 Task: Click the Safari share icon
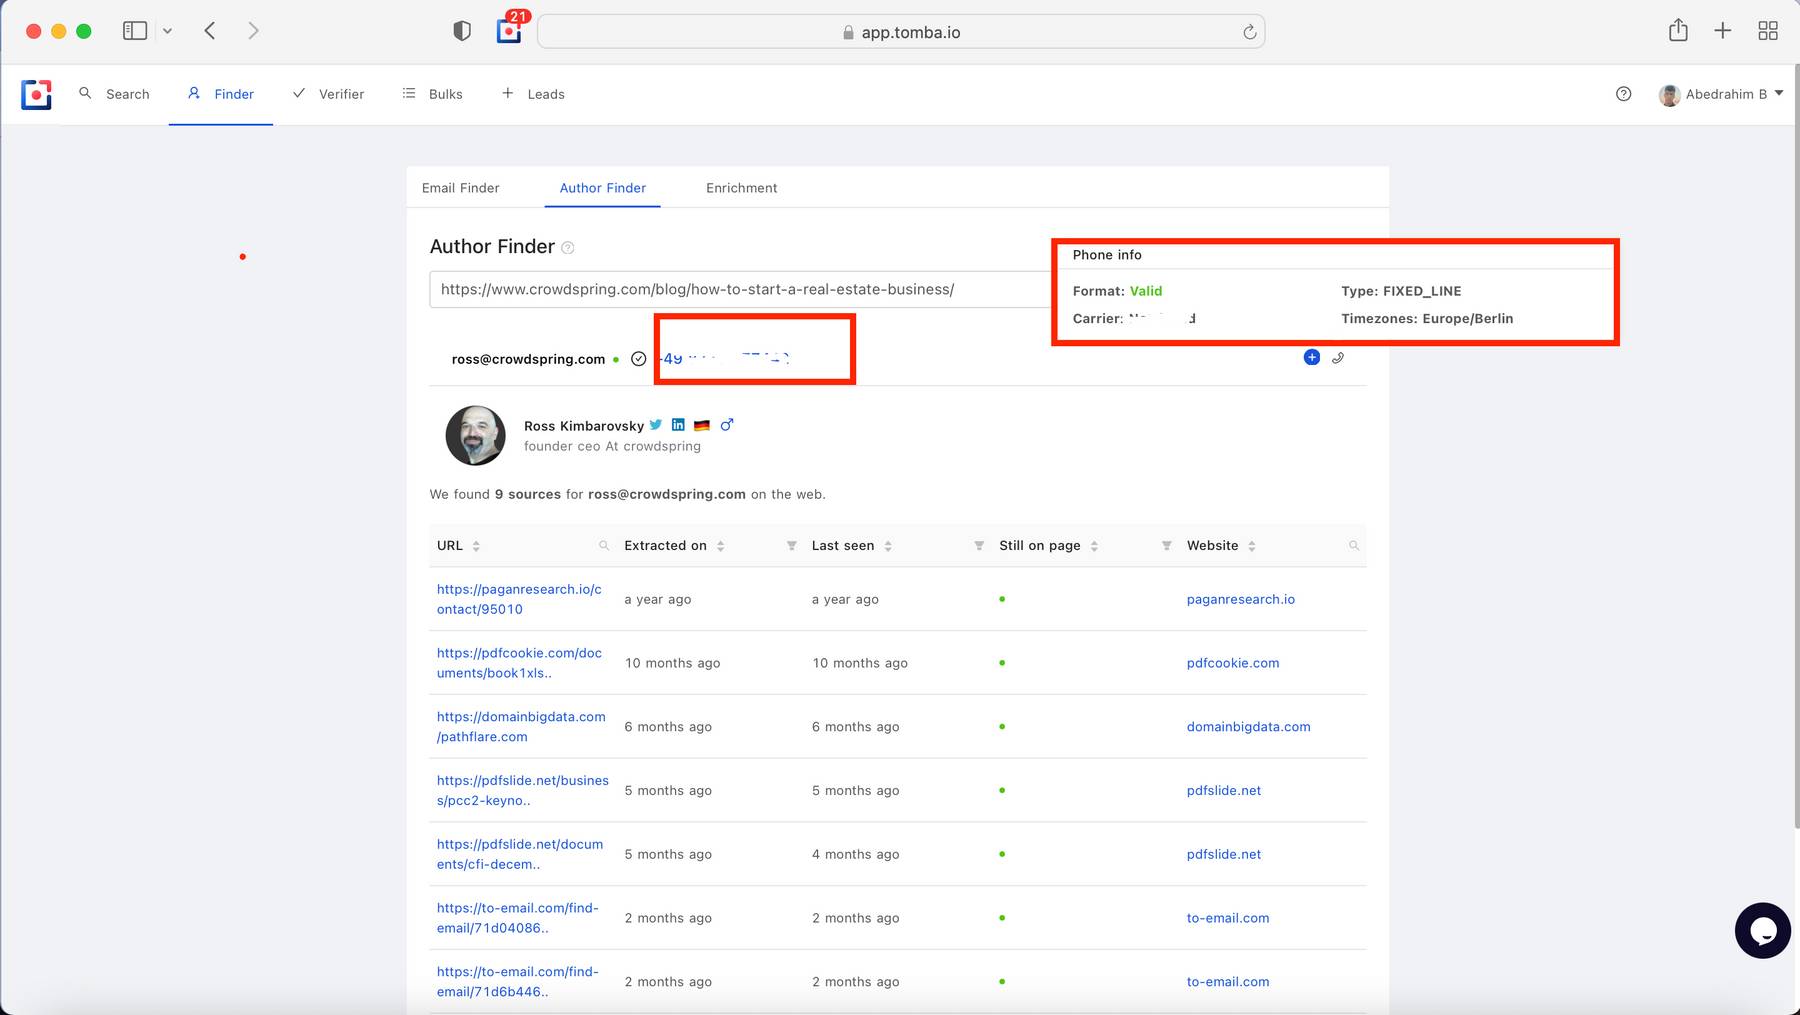(1678, 30)
